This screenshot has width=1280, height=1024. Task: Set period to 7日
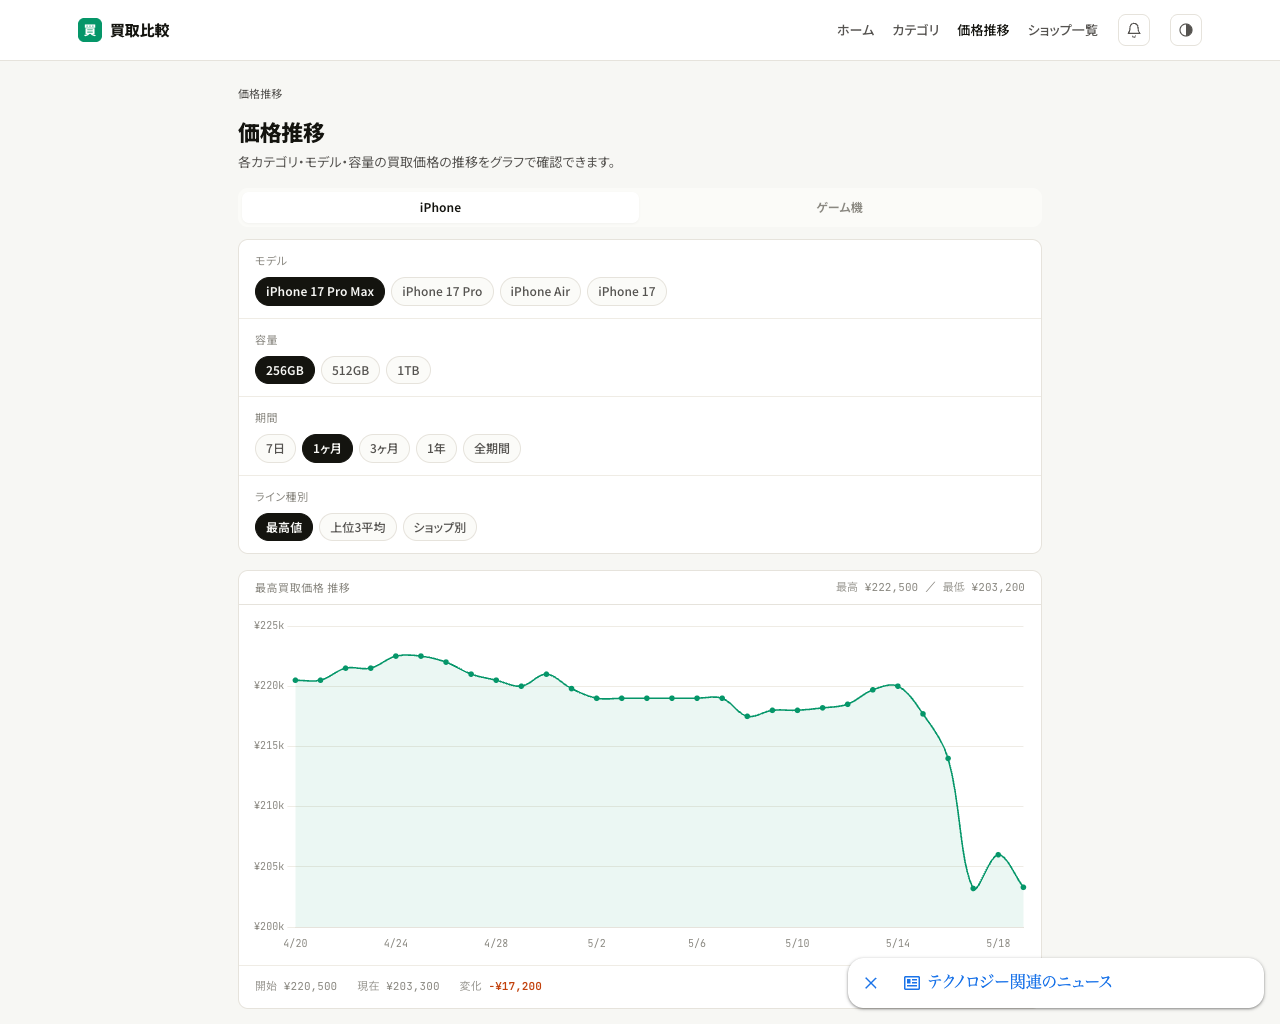(275, 448)
